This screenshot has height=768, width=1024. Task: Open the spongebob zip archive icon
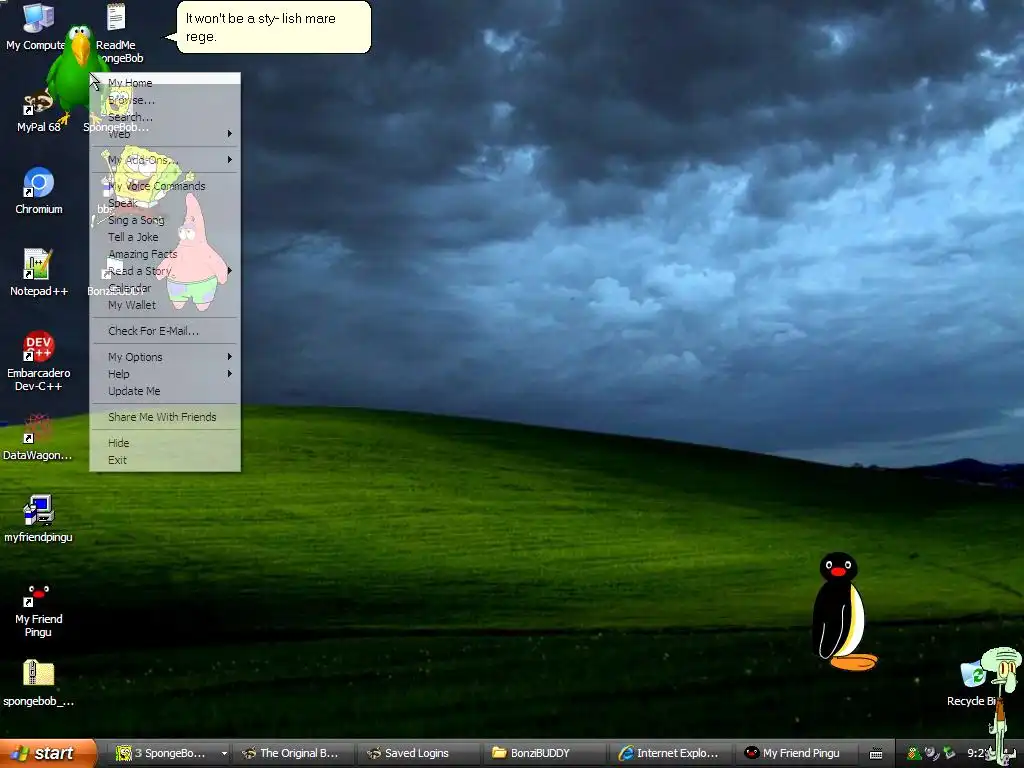click(39, 683)
